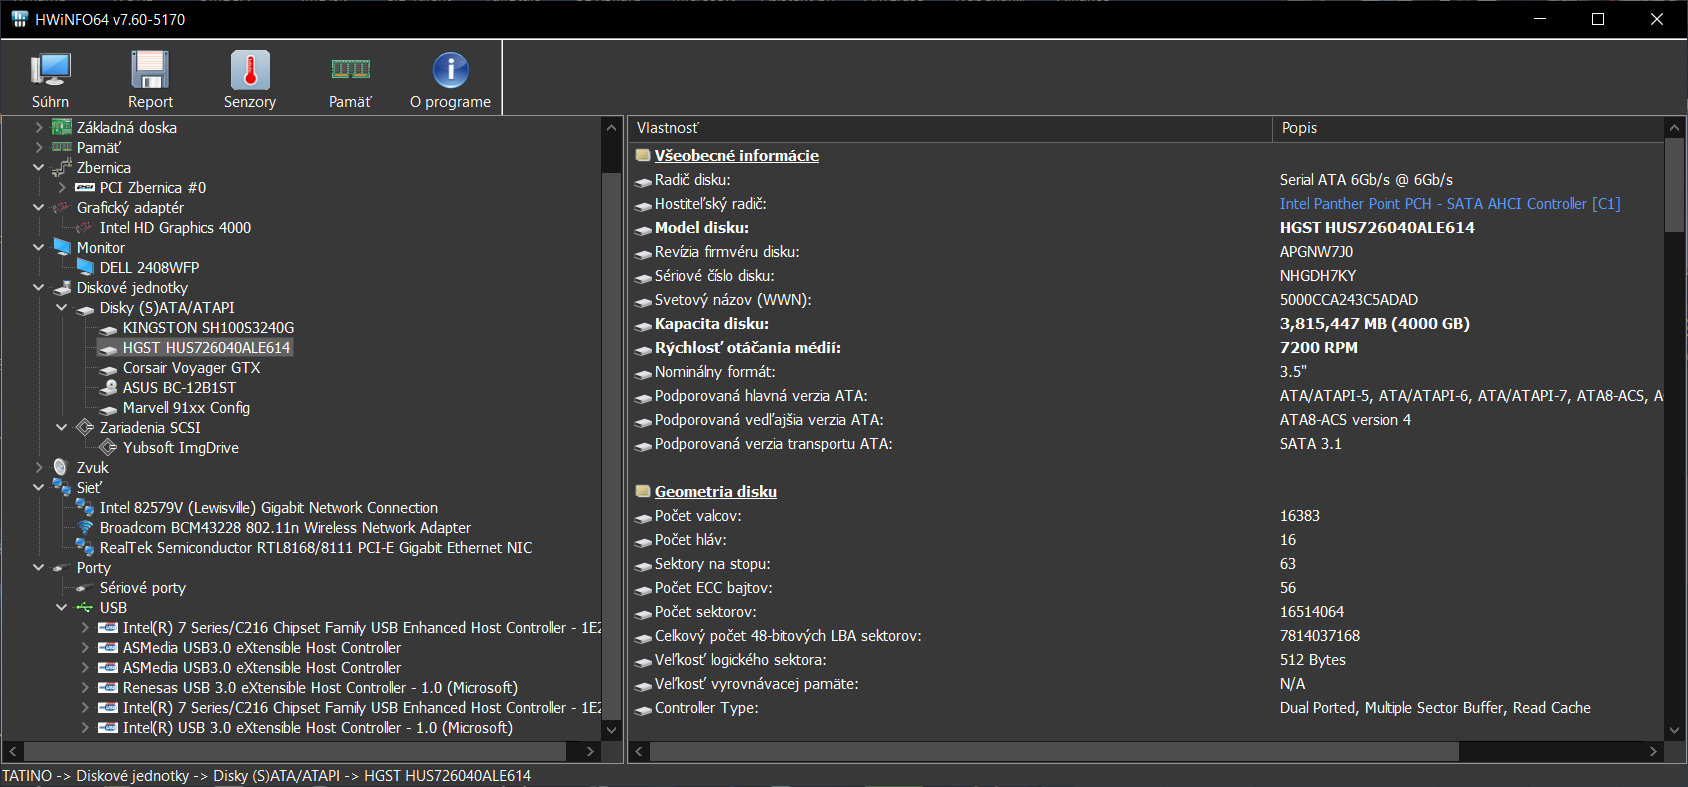Expand the PCI Zbernica #0 node
Image resolution: width=1688 pixels, height=787 pixels.
pos(62,188)
